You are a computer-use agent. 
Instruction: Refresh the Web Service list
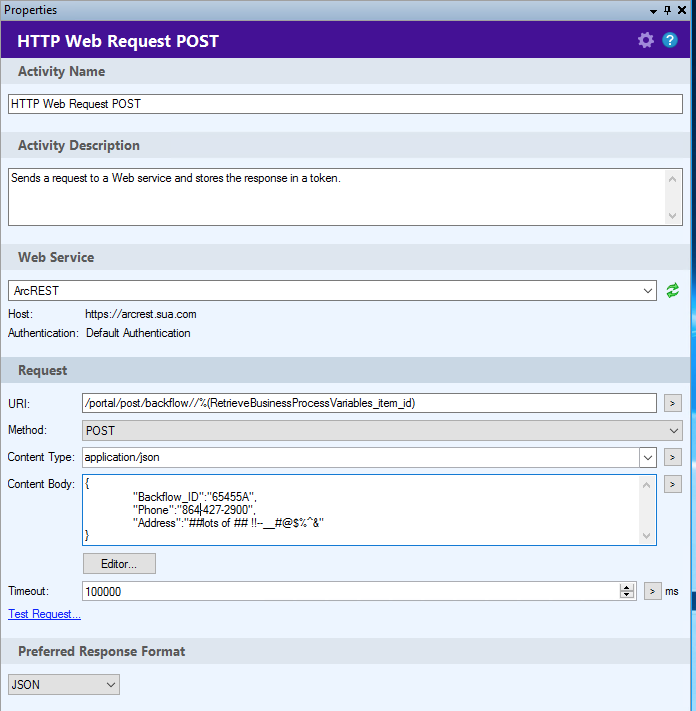673,290
